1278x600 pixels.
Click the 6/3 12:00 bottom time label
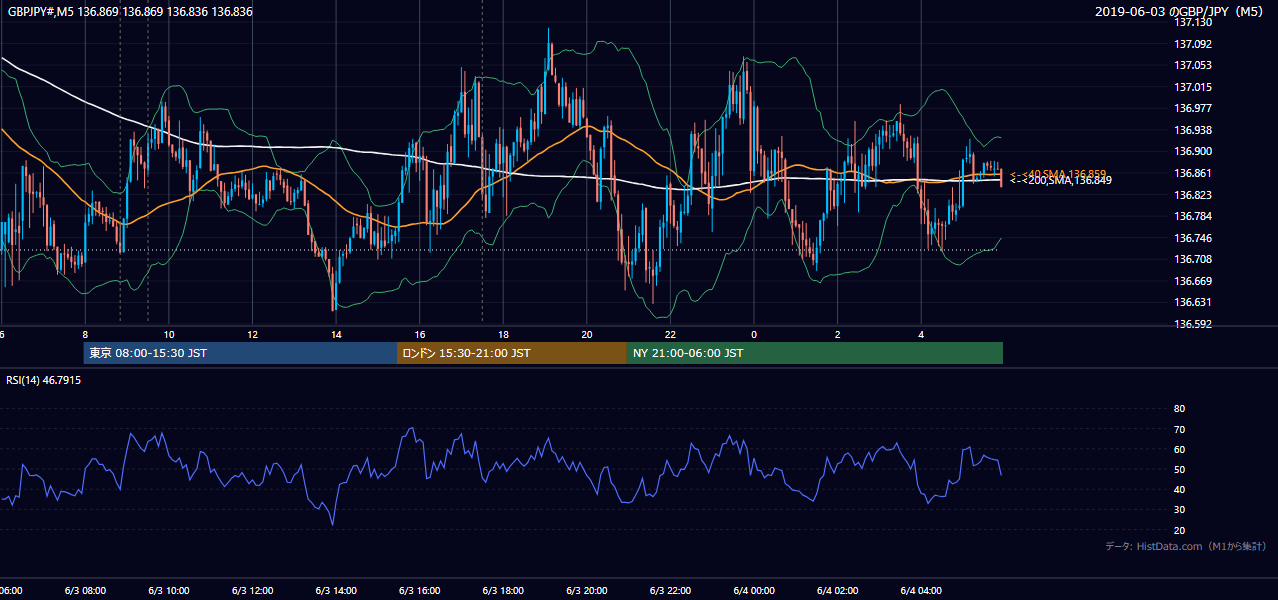pos(253,591)
